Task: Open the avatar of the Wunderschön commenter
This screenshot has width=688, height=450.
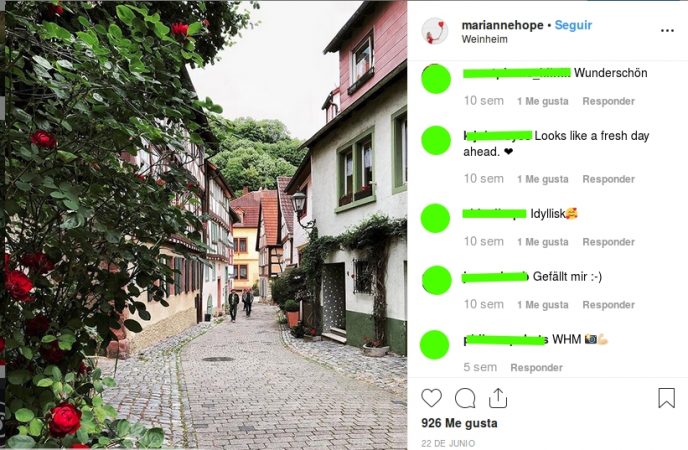Action: (x=436, y=79)
